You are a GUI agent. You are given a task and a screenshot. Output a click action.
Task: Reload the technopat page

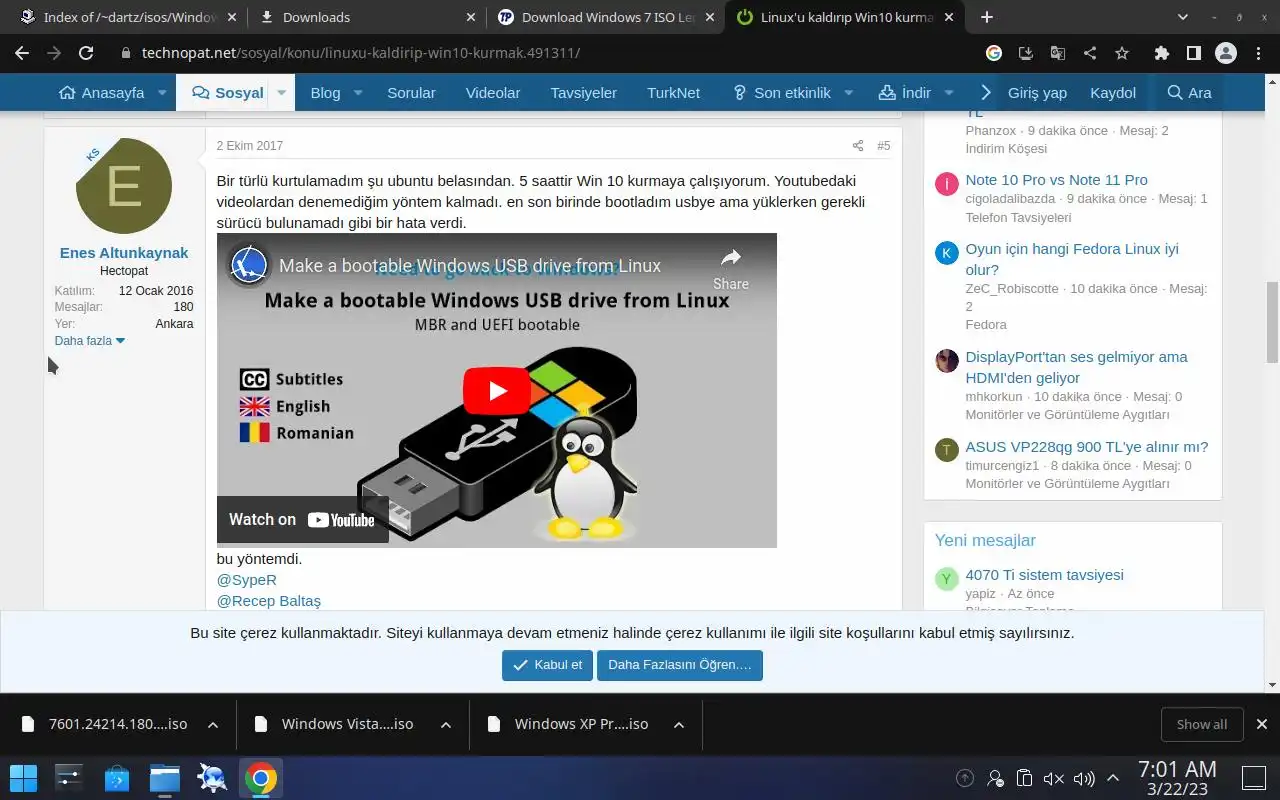(x=86, y=53)
